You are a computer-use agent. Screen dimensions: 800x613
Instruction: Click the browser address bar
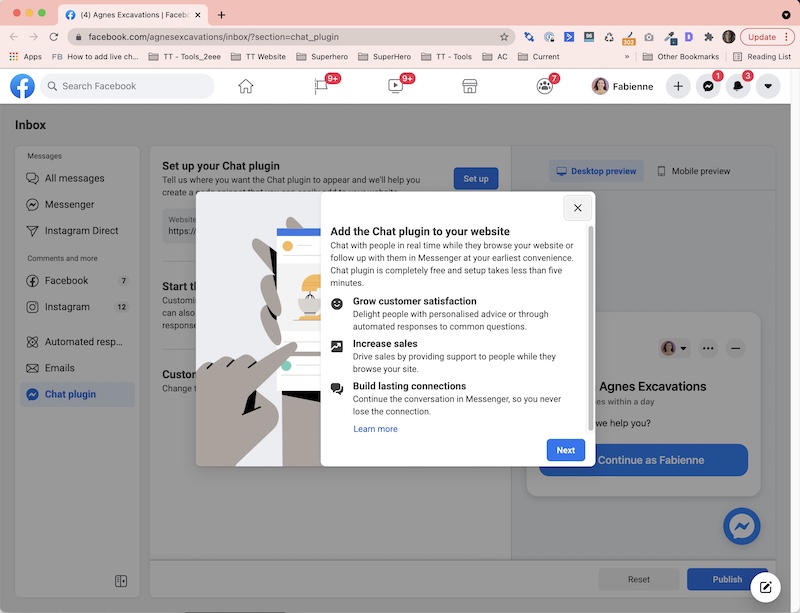coord(291,37)
